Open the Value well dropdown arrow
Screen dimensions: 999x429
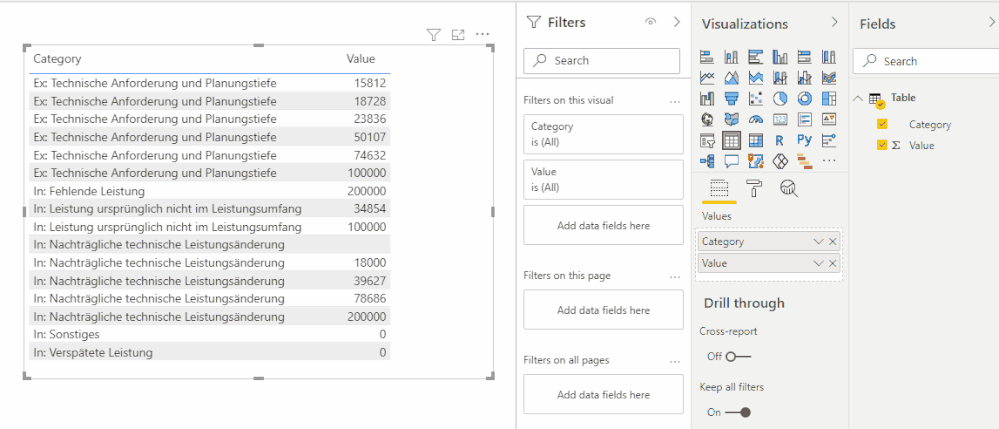(819, 263)
